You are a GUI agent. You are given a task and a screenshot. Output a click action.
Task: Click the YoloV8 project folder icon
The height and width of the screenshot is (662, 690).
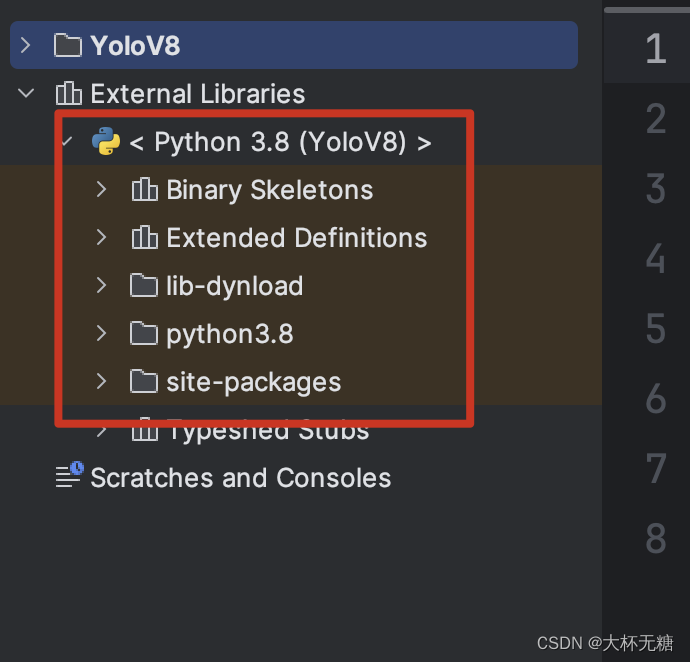tap(68, 46)
